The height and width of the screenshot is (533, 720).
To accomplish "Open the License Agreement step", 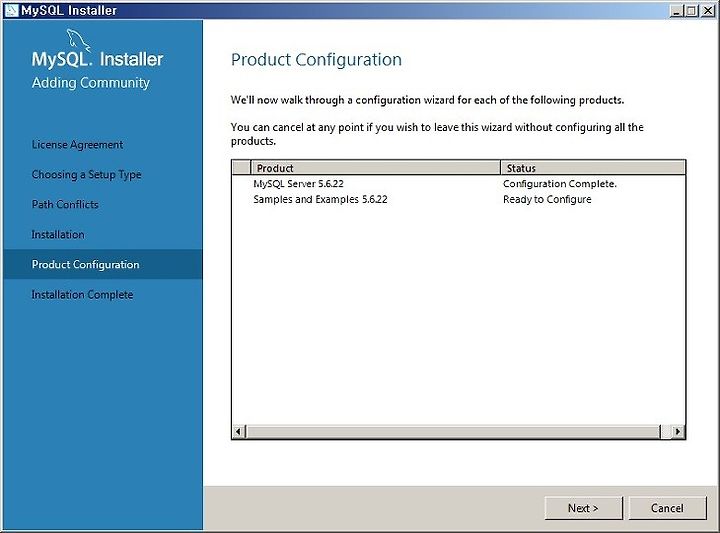I will pyautogui.click(x=77, y=145).
